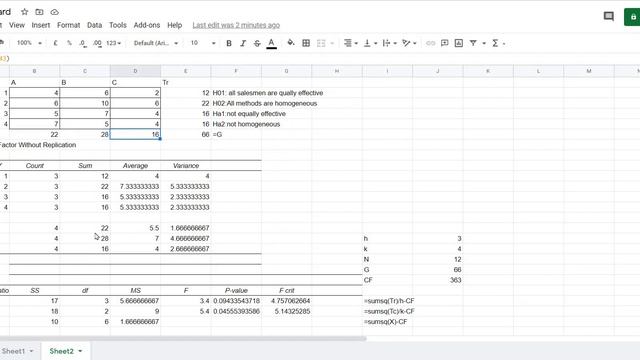
Task: Click the merge cells icon
Action: 321,43
